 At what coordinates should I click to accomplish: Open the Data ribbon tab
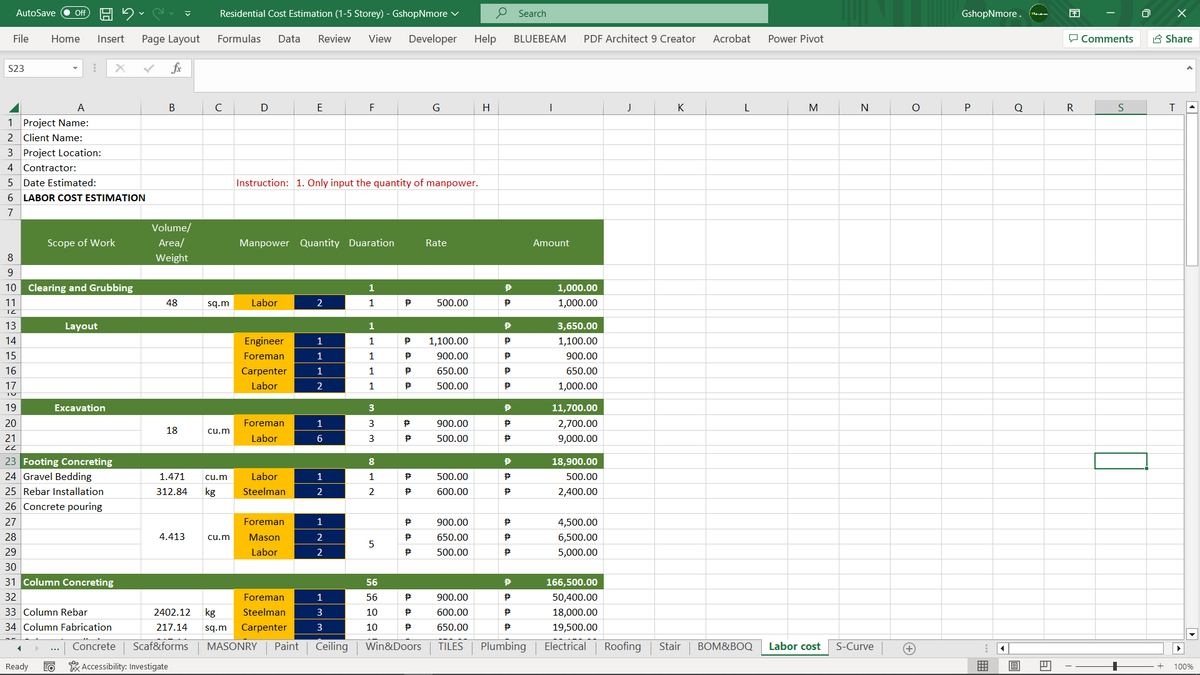tap(289, 39)
